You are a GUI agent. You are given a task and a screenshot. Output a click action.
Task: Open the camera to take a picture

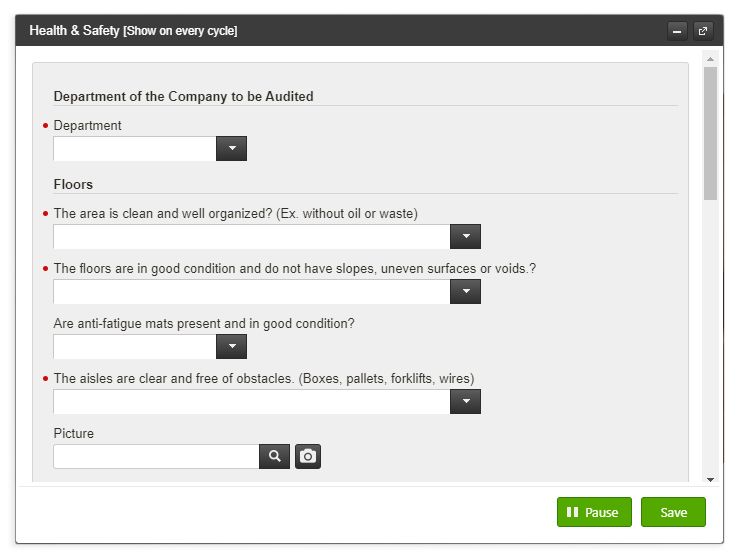pyautogui.click(x=308, y=457)
